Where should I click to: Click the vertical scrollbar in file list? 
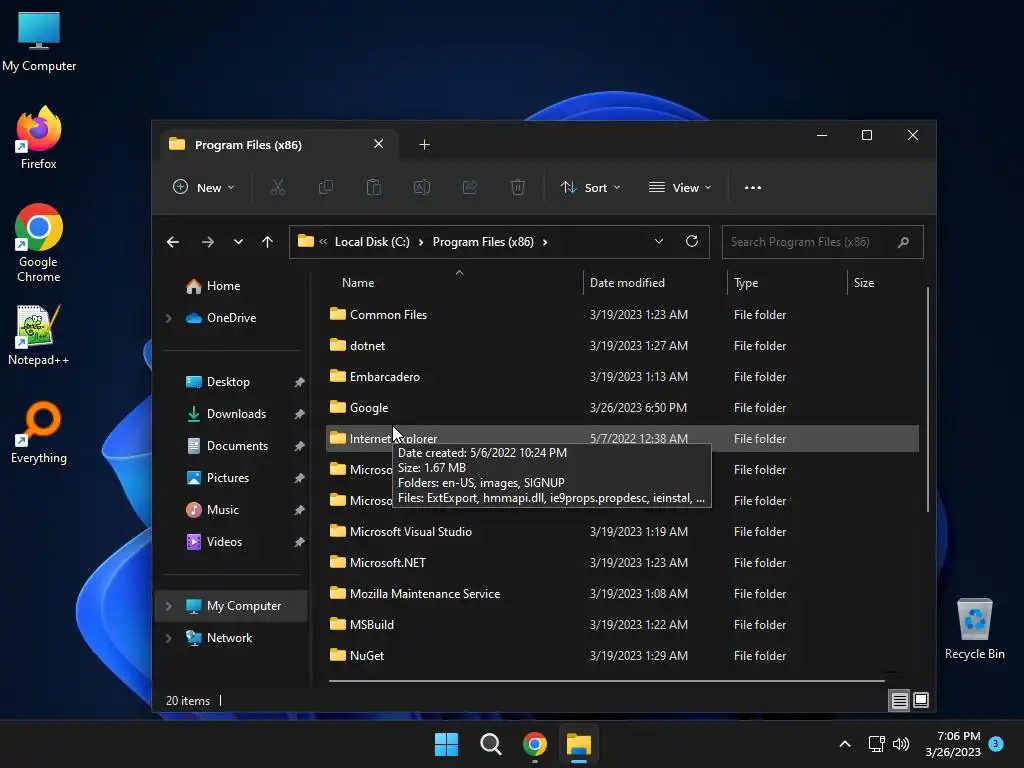pos(927,399)
